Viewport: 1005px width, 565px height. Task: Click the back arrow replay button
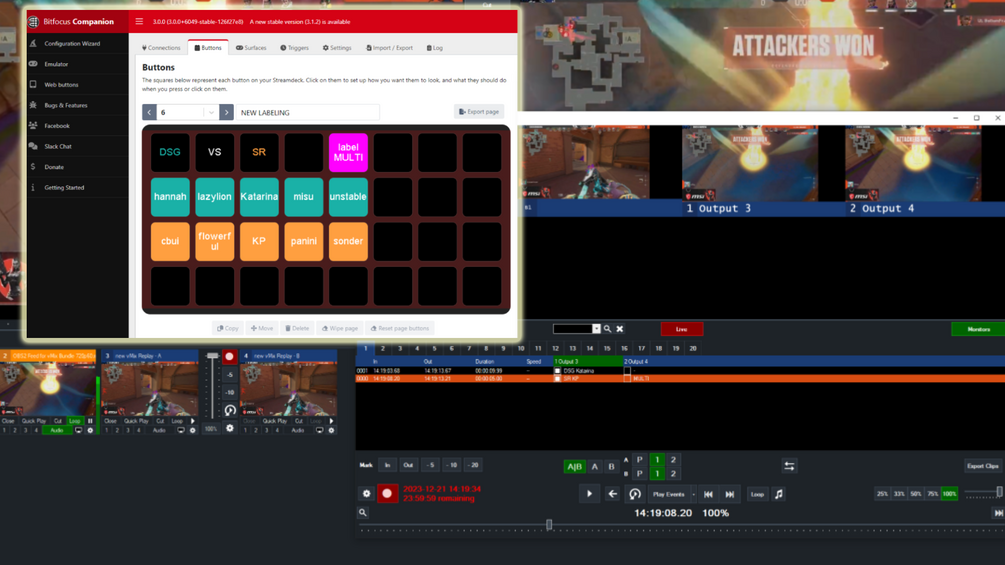[x=612, y=494]
